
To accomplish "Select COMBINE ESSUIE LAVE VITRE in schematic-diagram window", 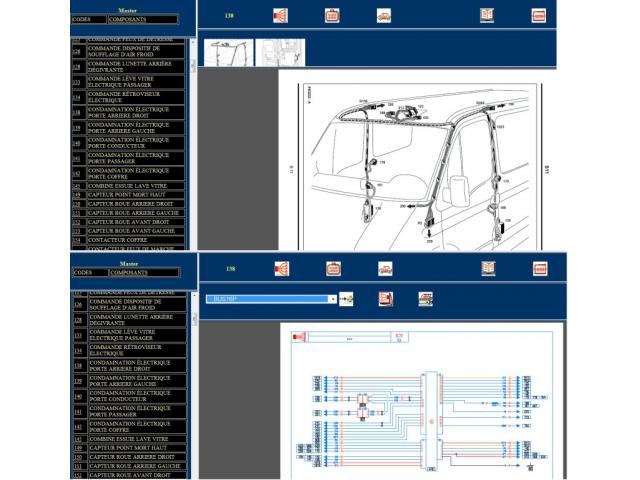I will pyautogui.click(x=137, y=439).
